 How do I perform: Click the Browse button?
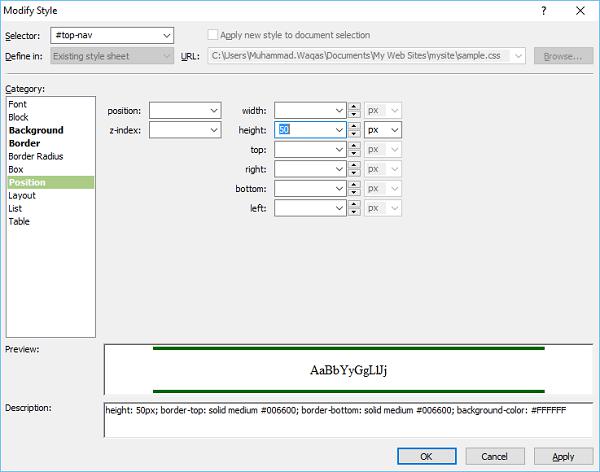click(x=563, y=56)
